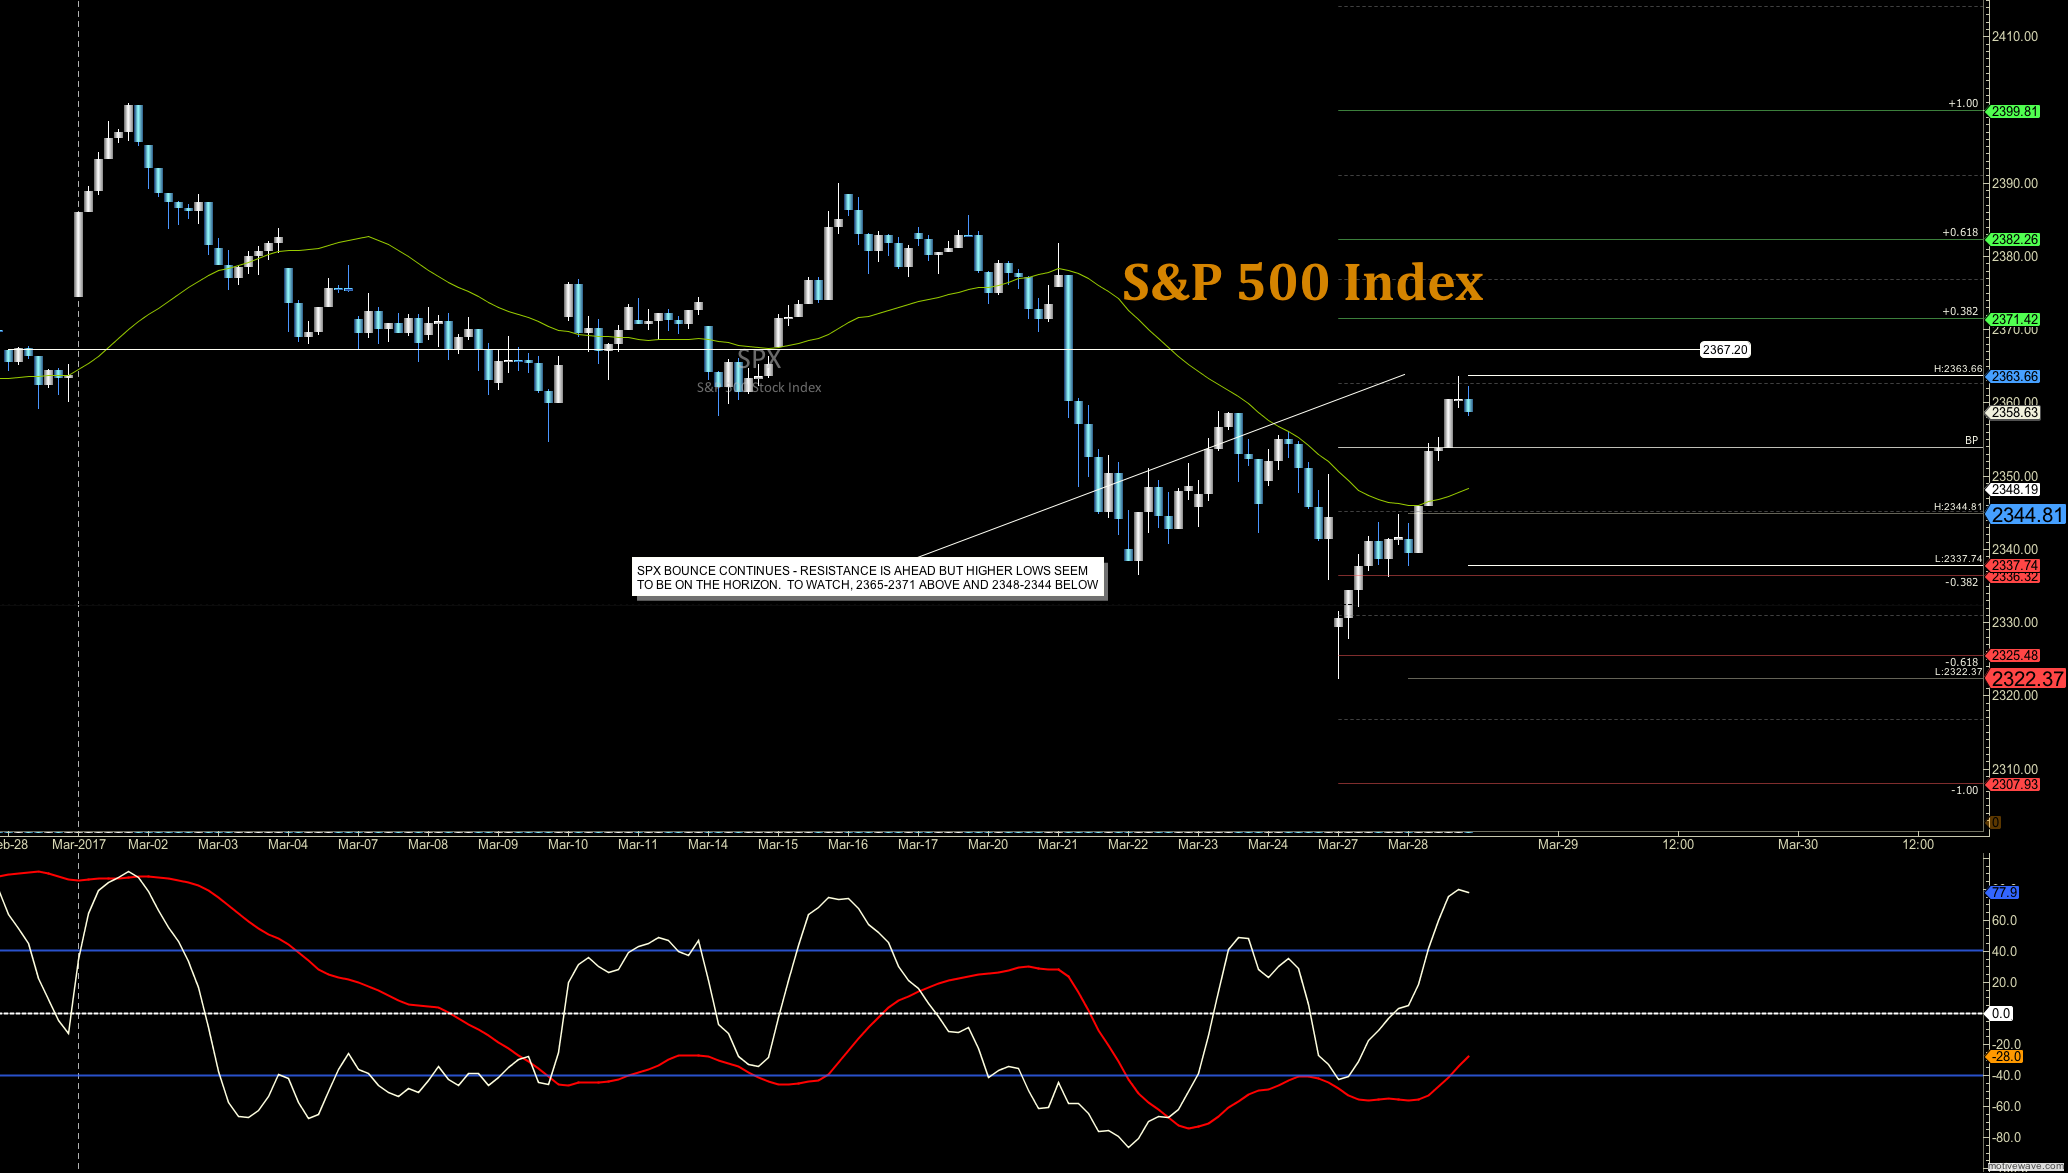The height and width of the screenshot is (1173, 2068).
Task: Click the white 2348.19 price tag
Action: (x=2014, y=489)
